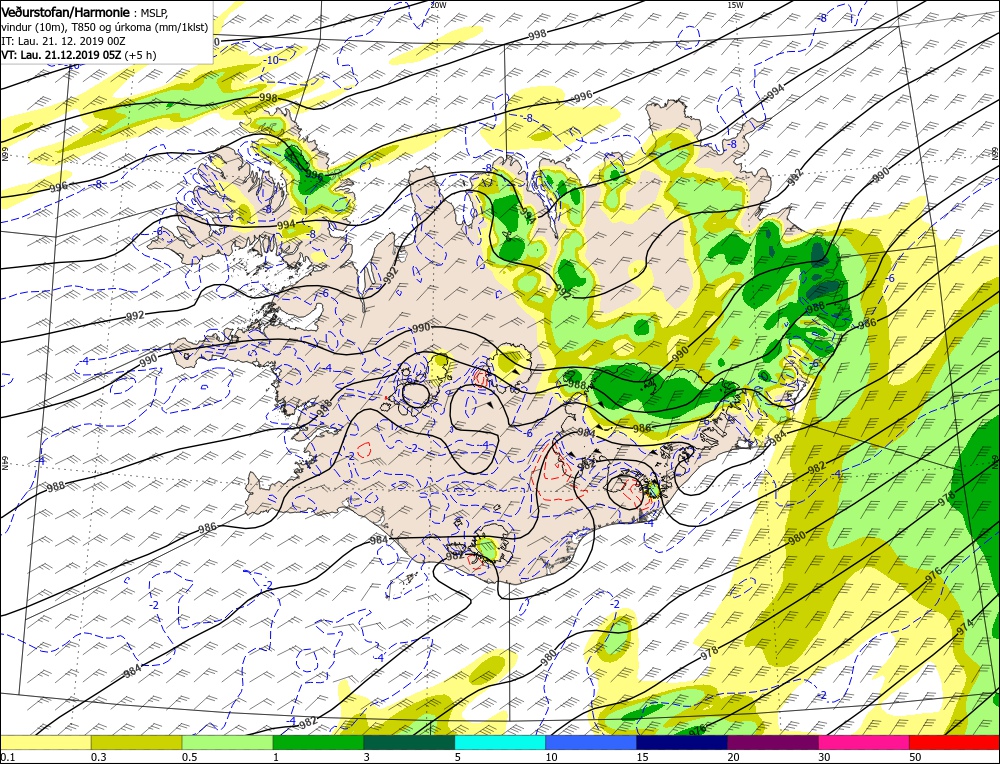Click the magenta 30–50 legend swatch
This screenshot has height=764, width=1000.
coord(864,742)
